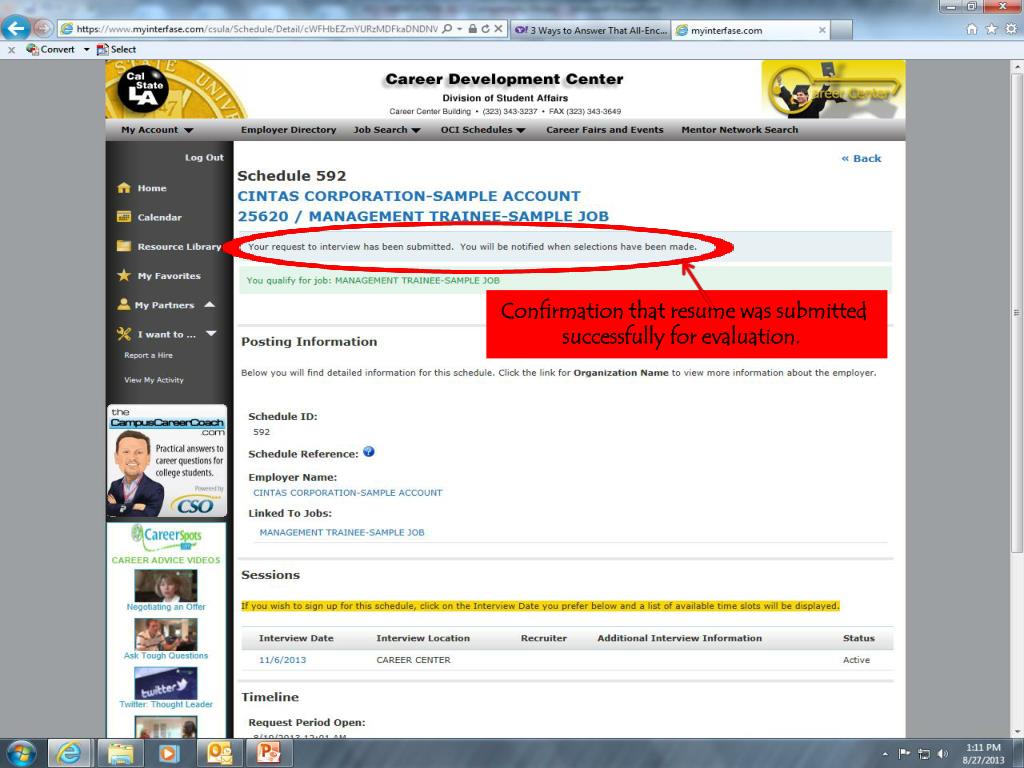Click the Action Center flag tray icon
Image resolution: width=1024 pixels, height=768 pixels.
coord(904,754)
